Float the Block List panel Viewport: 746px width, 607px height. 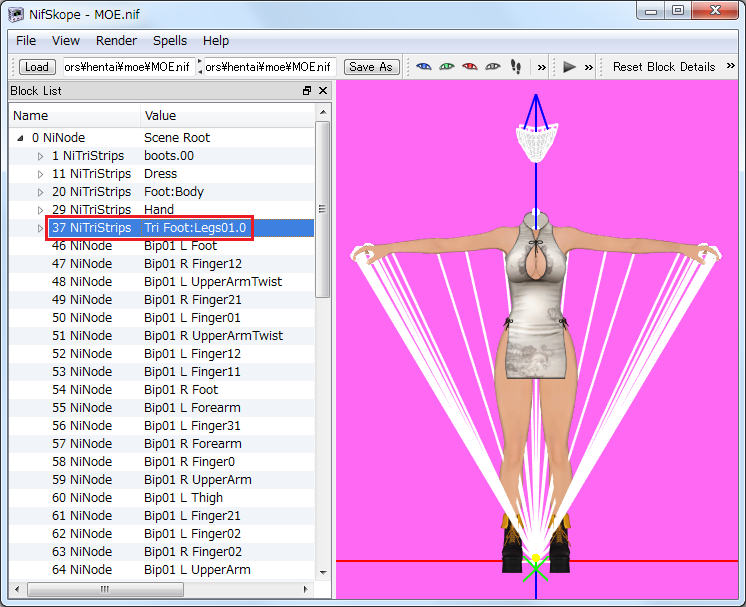point(307,90)
